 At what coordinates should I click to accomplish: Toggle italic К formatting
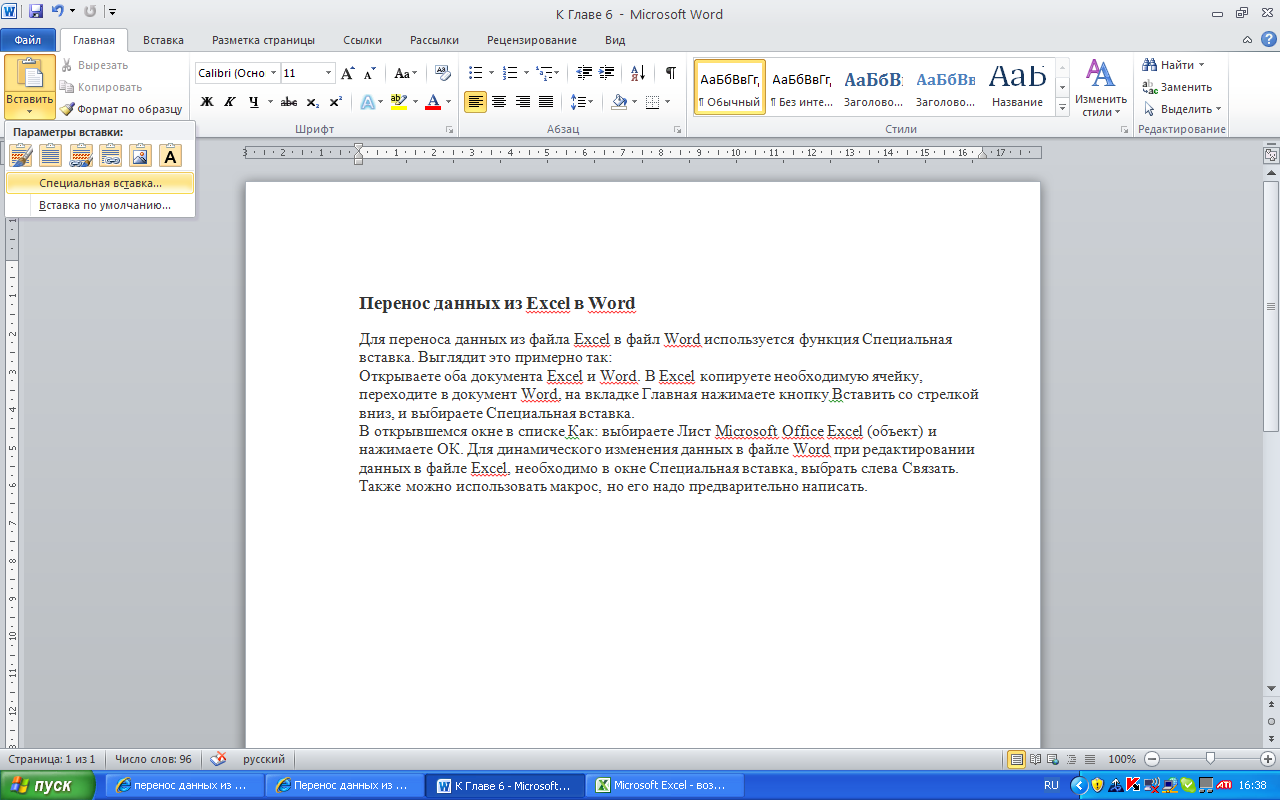click(x=229, y=102)
